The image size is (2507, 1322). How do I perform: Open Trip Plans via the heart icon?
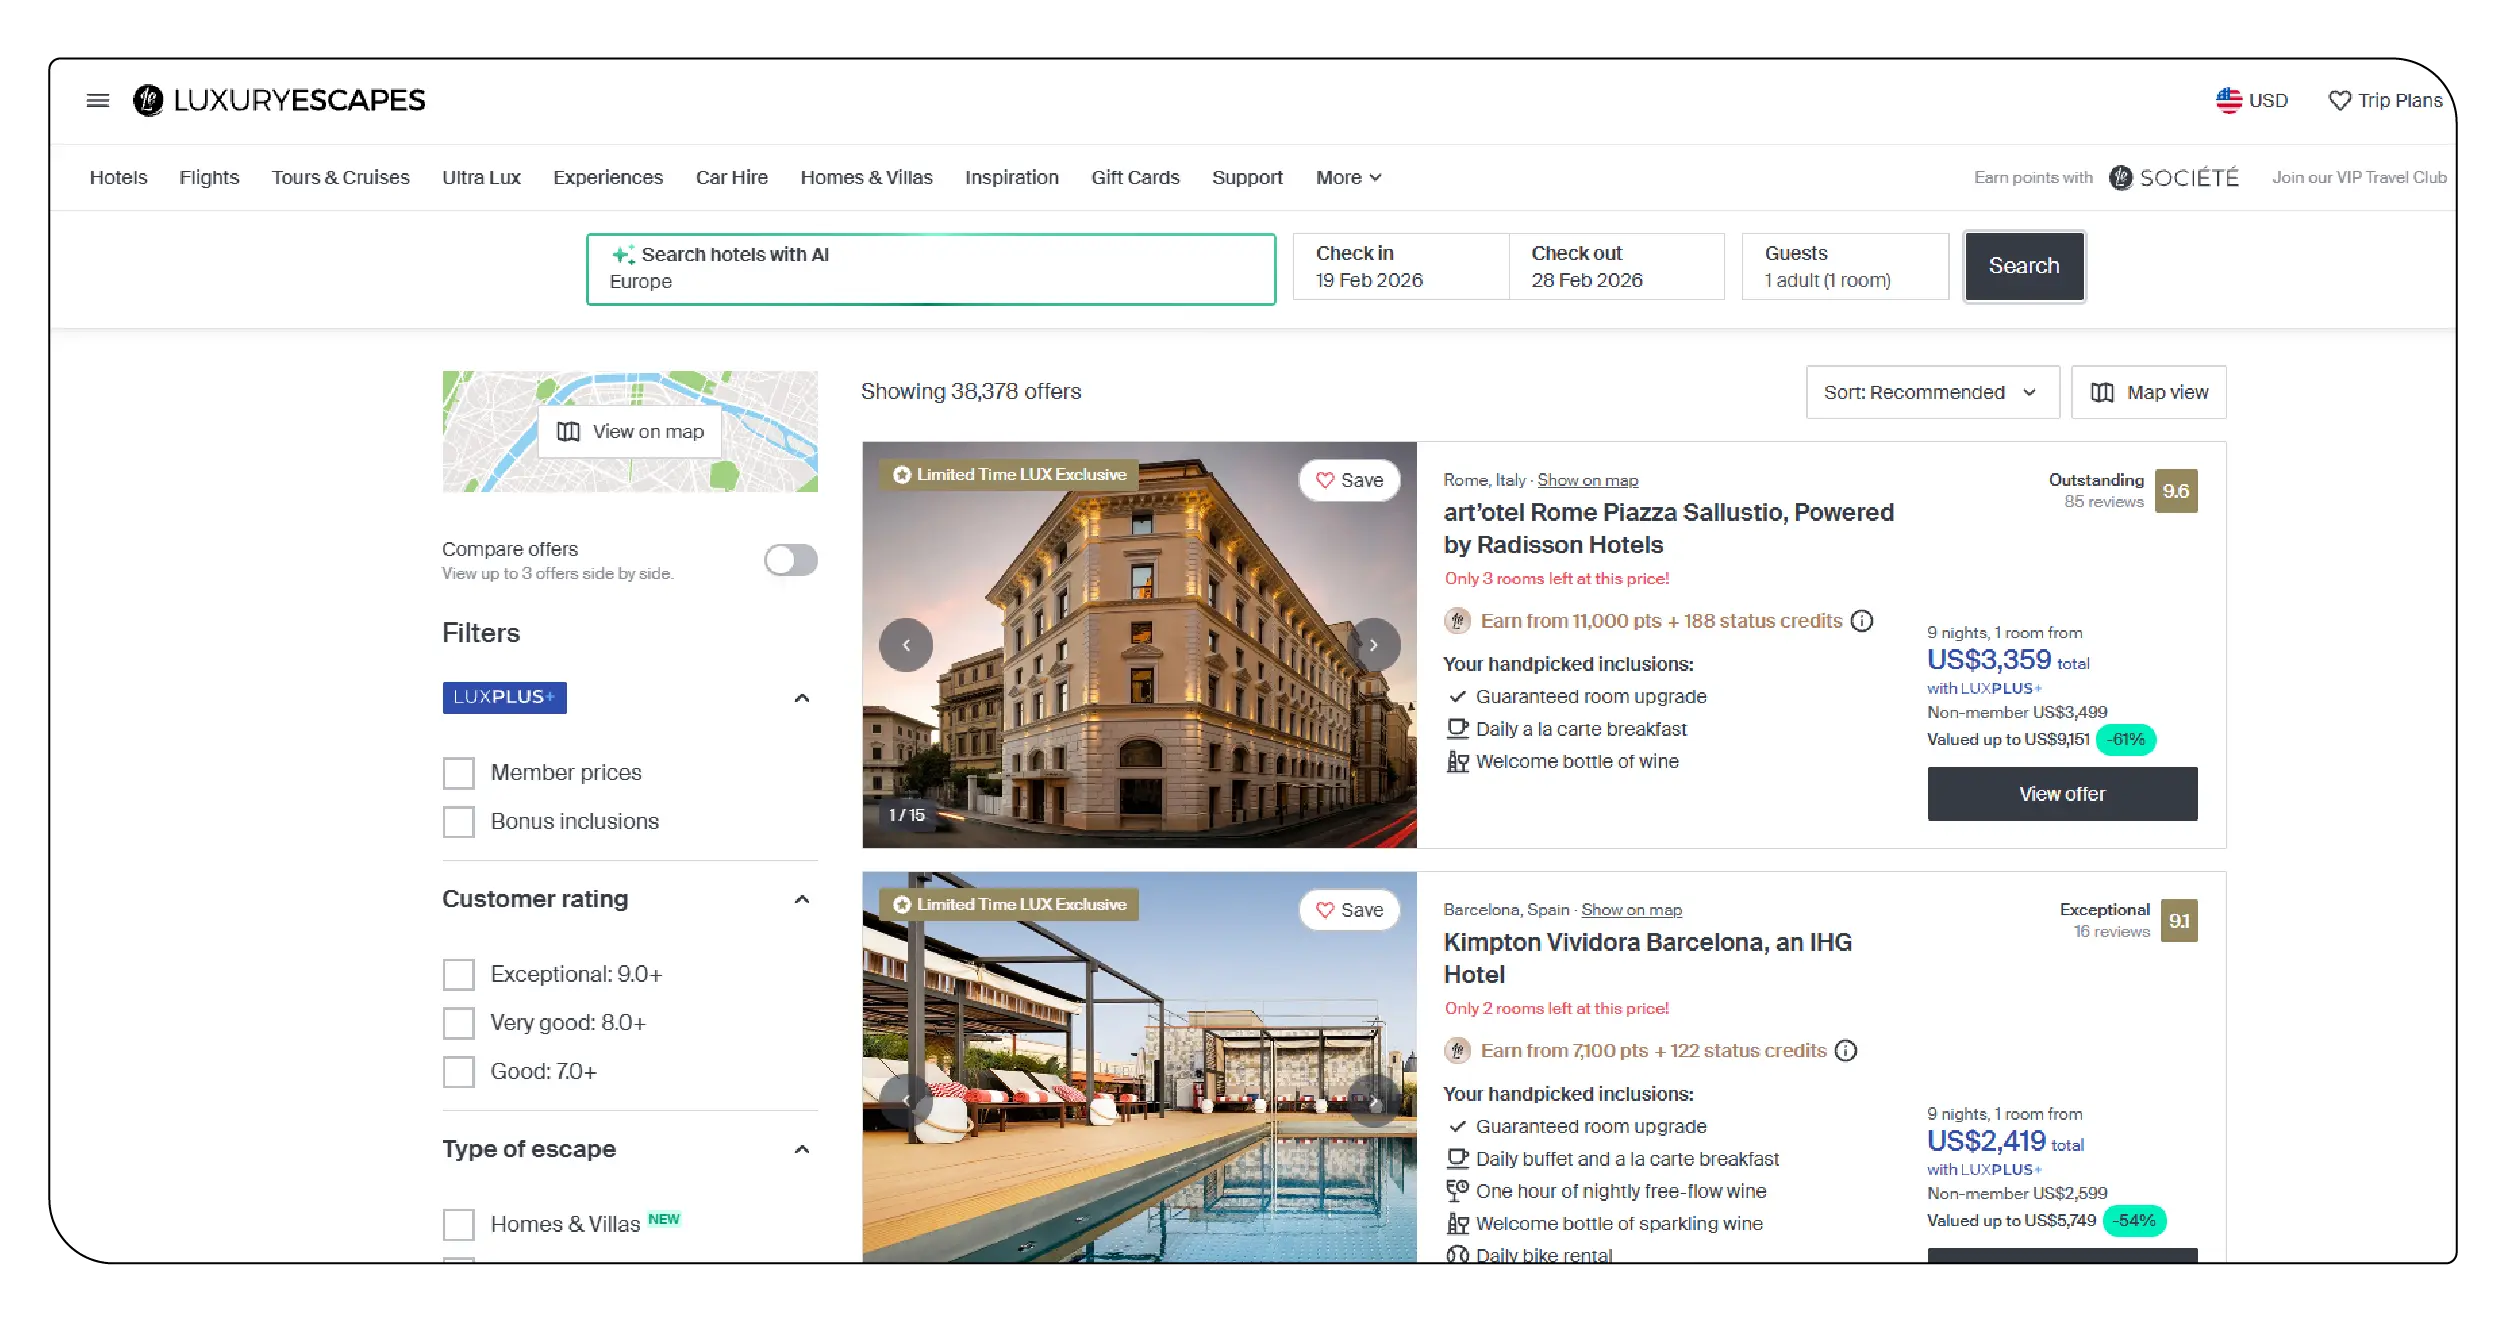coord(2339,100)
